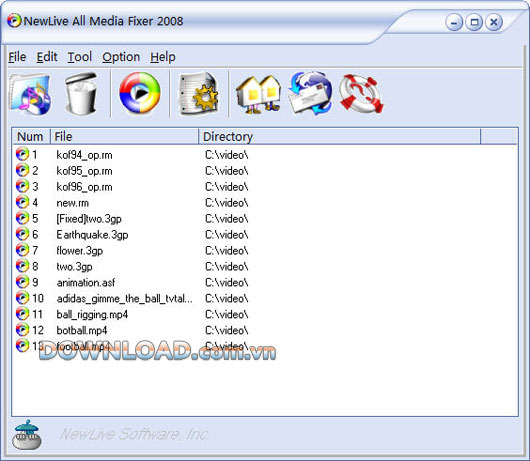Click the two houses homepage icon

click(259, 94)
